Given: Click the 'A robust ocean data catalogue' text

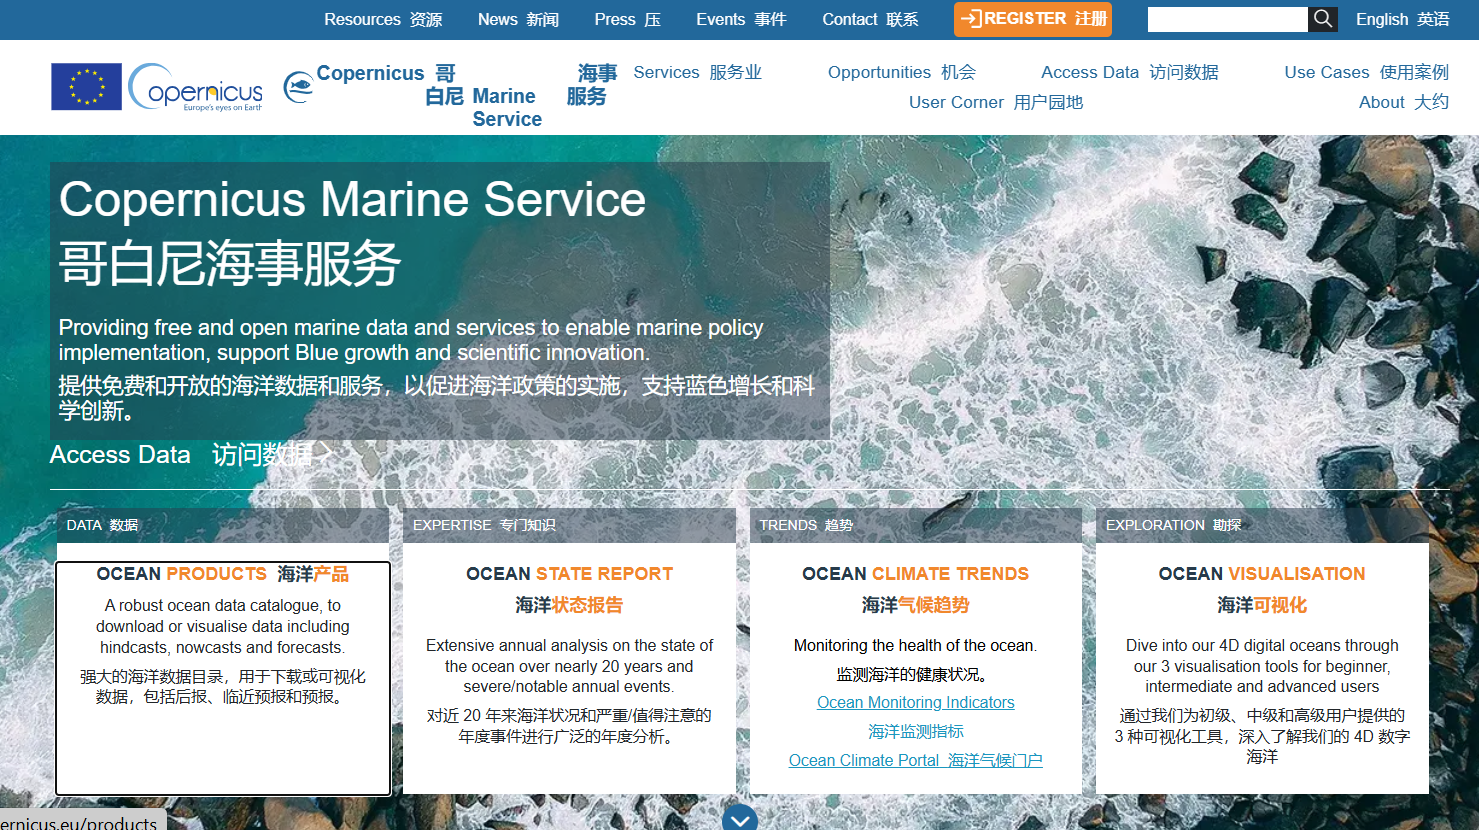Looking at the screenshot, I should point(223,626).
